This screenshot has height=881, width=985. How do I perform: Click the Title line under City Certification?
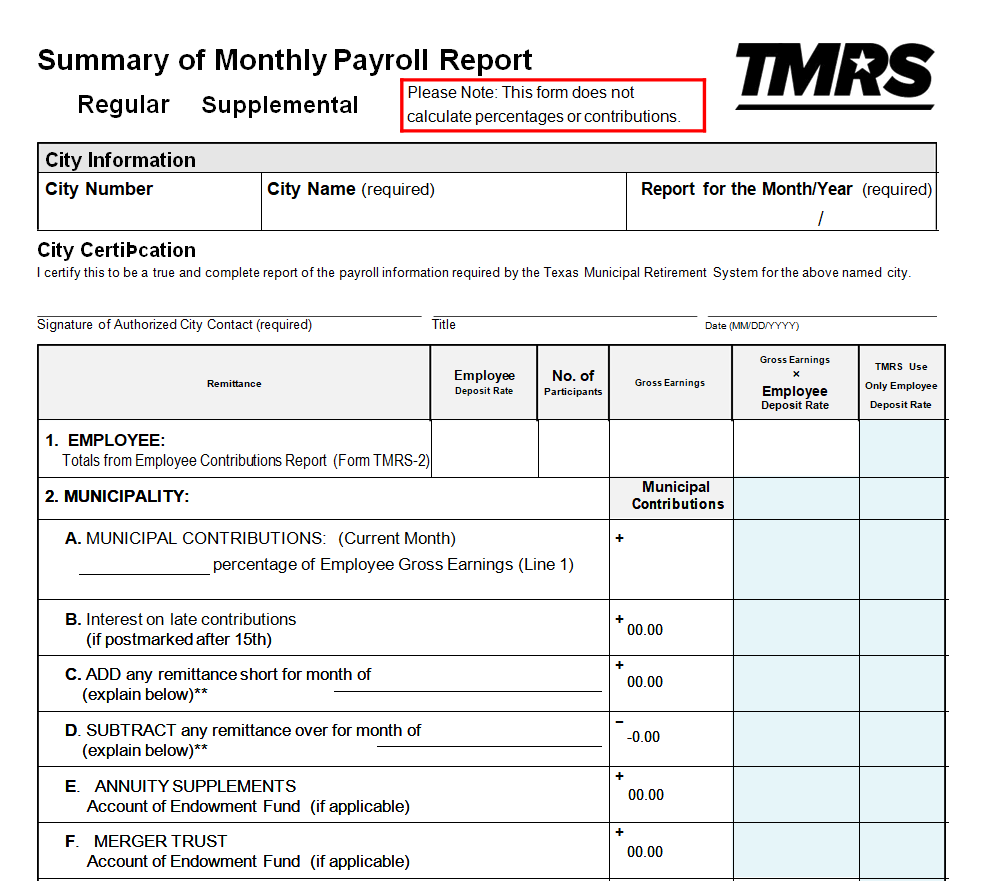[x=563, y=307]
